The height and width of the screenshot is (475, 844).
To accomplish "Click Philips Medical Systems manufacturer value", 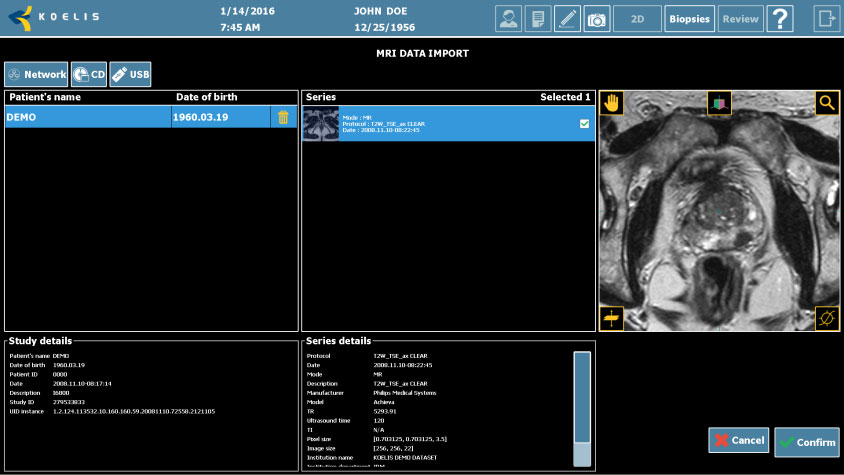I will (x=405, y=393).
